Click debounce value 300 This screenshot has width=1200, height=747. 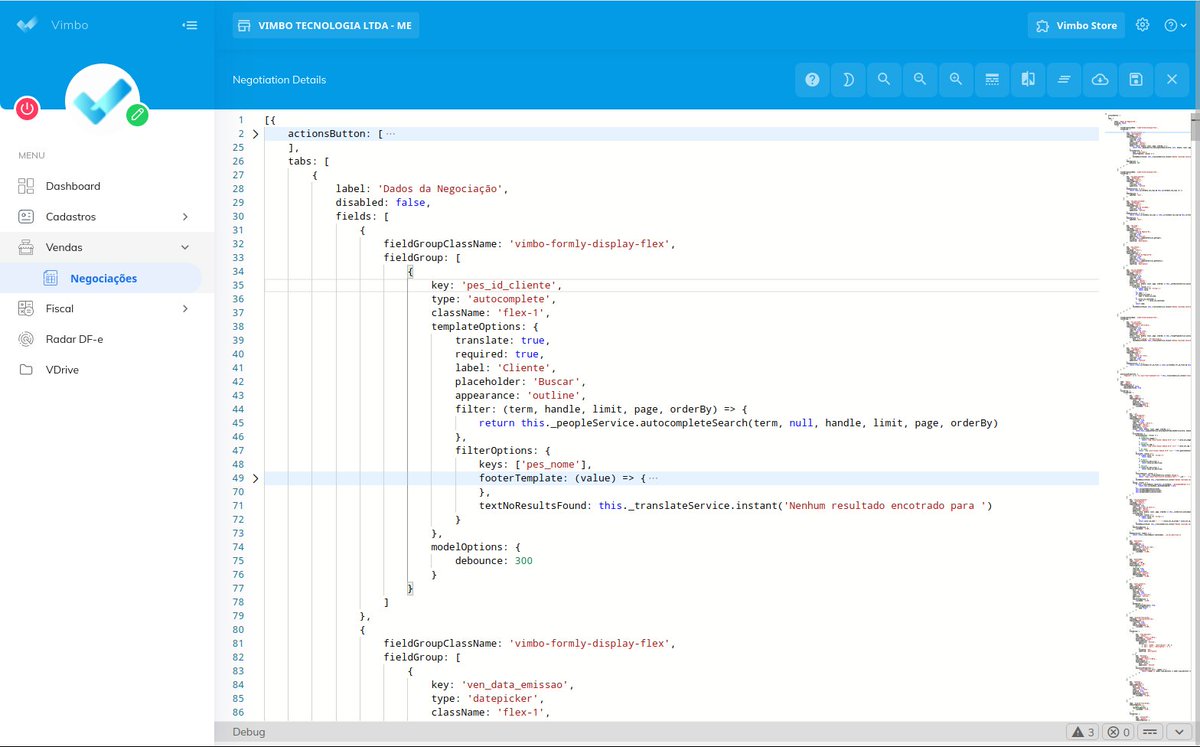(523, 561)
